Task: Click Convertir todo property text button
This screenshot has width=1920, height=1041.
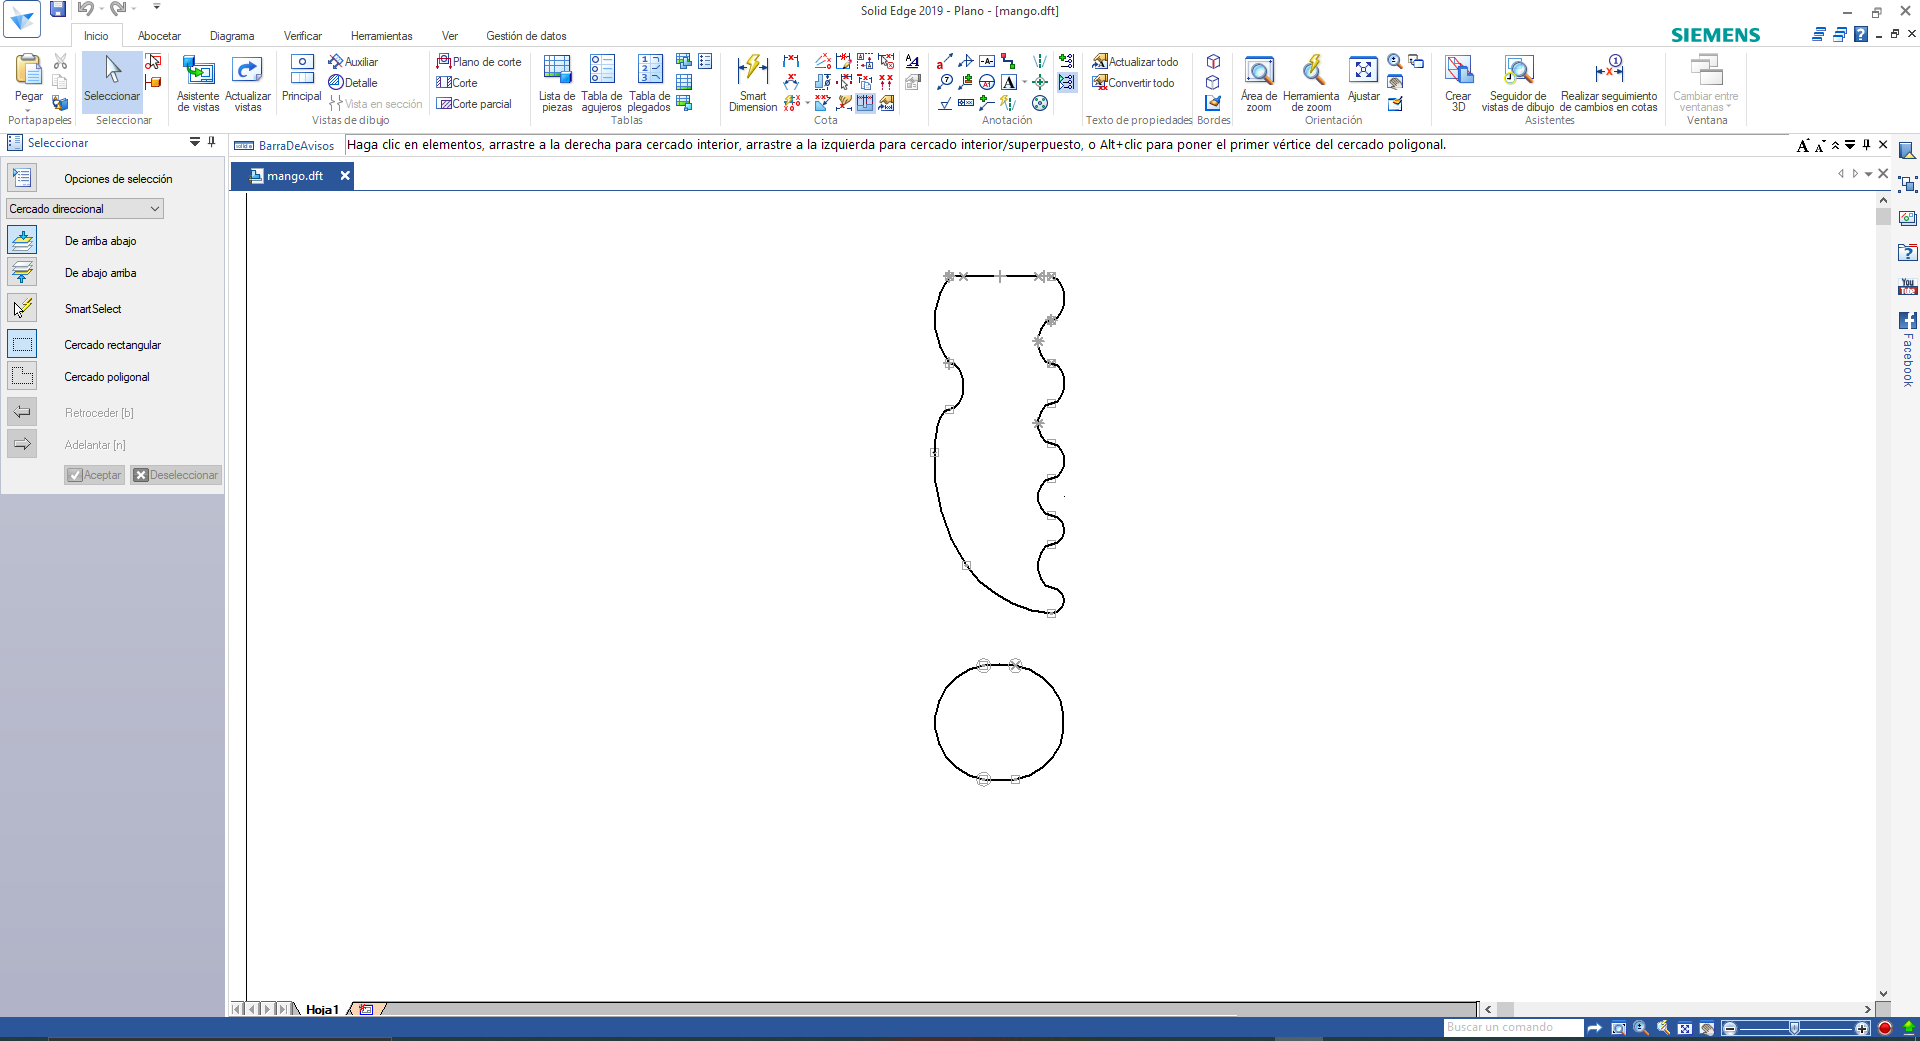Action: click(1133, 83)
